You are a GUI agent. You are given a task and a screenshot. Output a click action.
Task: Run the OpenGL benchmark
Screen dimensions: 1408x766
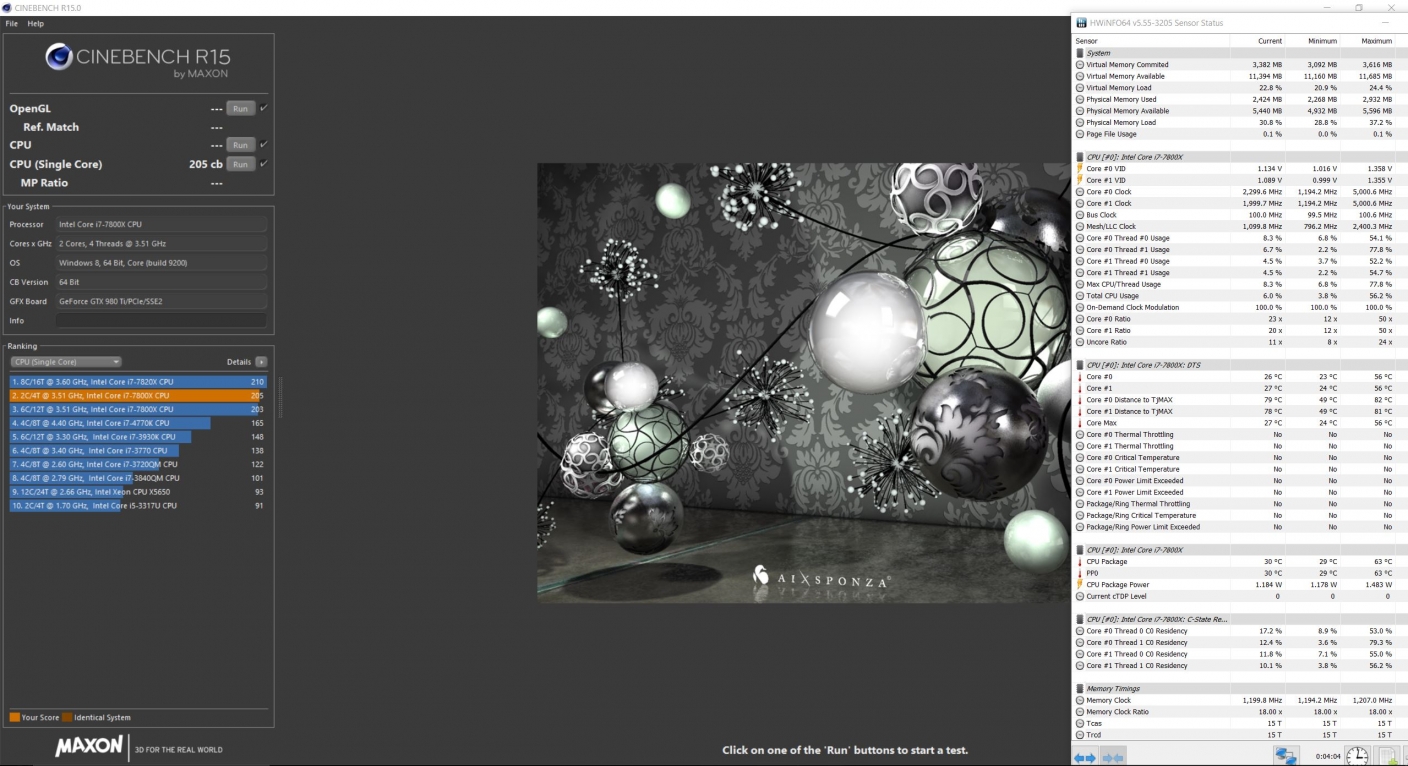pos(240,109)
